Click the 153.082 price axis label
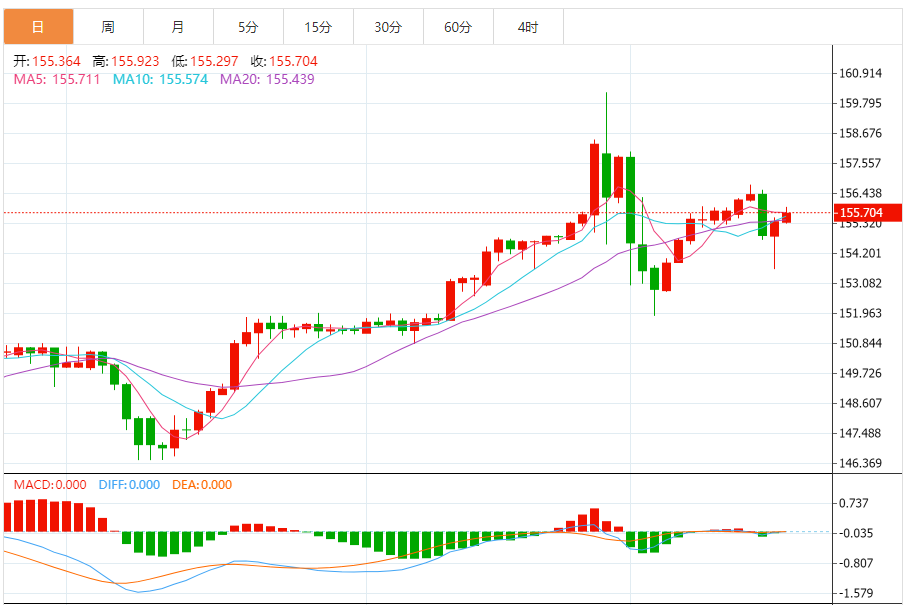 860,283
